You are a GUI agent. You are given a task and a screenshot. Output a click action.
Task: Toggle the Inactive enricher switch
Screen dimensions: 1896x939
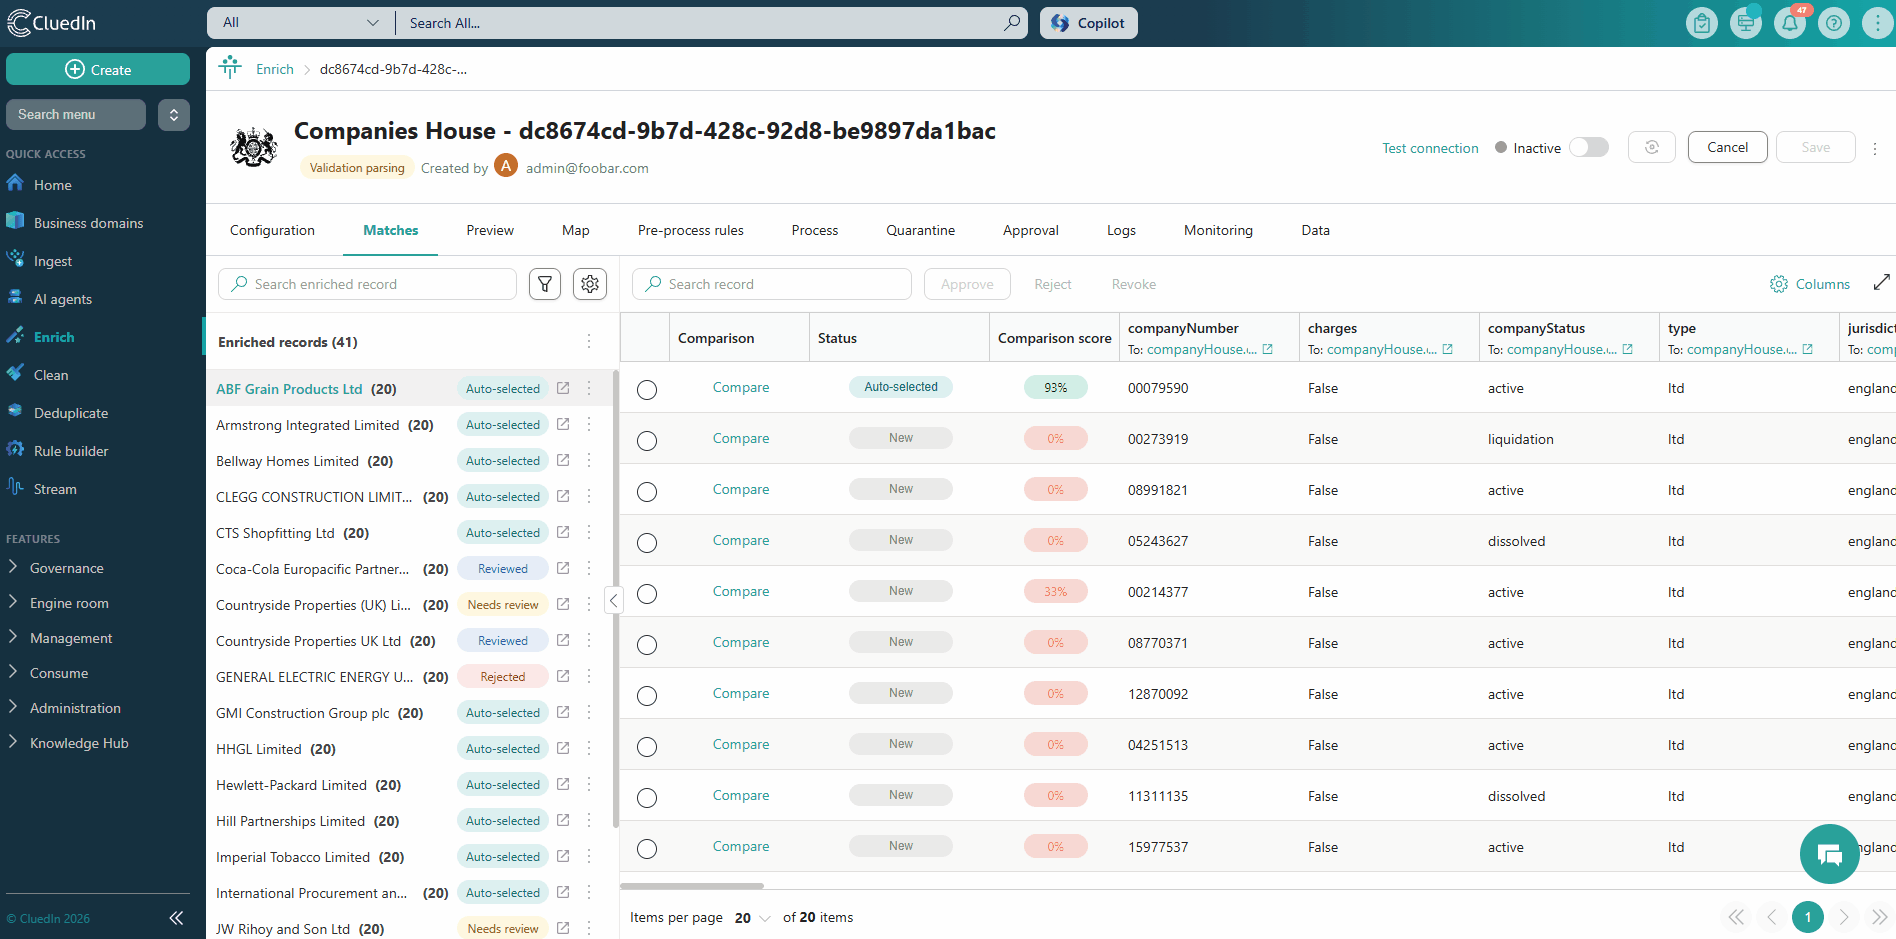[x=1588, y=148]
